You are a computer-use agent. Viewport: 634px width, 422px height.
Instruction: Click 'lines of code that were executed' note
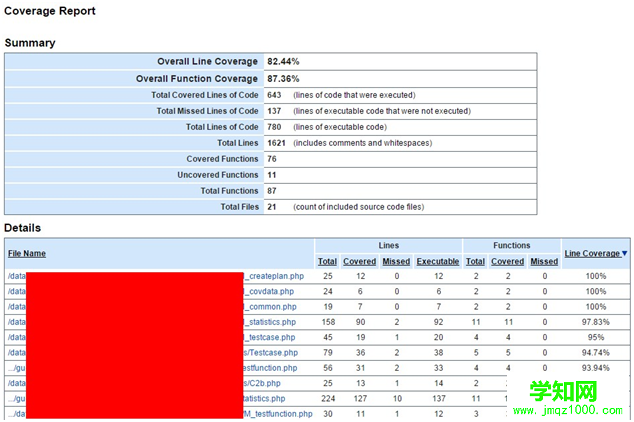click(x=354, y=95)
